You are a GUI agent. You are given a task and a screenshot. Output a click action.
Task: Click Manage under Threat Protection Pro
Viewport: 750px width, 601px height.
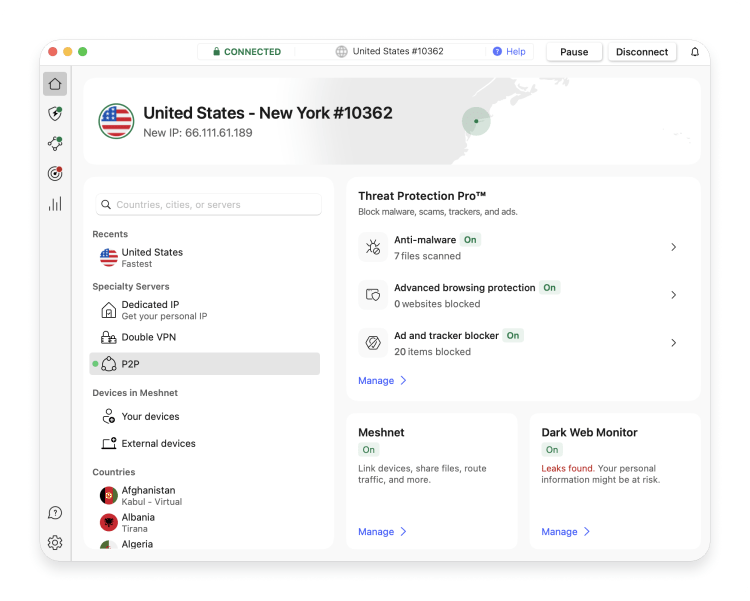point(382,380)
